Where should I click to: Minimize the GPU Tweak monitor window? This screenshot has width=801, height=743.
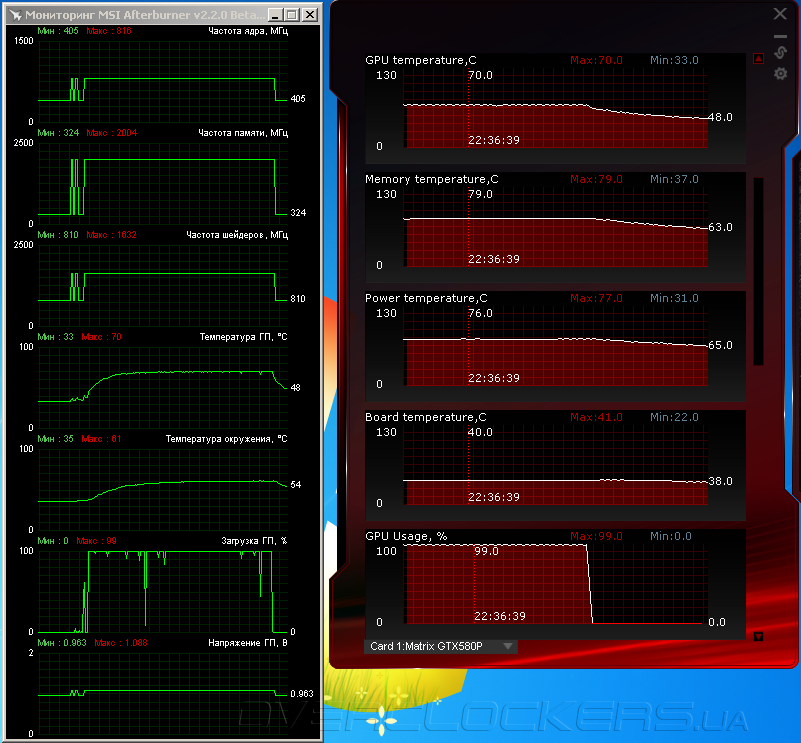click(x=780, y=36)
